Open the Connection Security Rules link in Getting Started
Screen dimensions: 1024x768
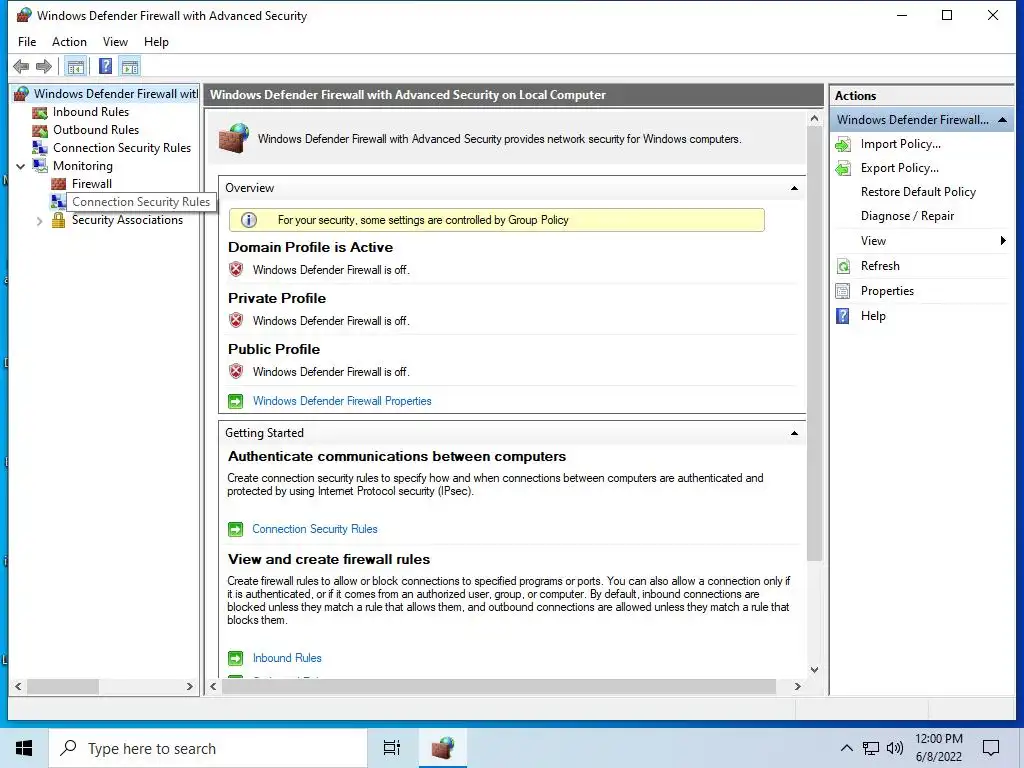click(x=315, y=529)
